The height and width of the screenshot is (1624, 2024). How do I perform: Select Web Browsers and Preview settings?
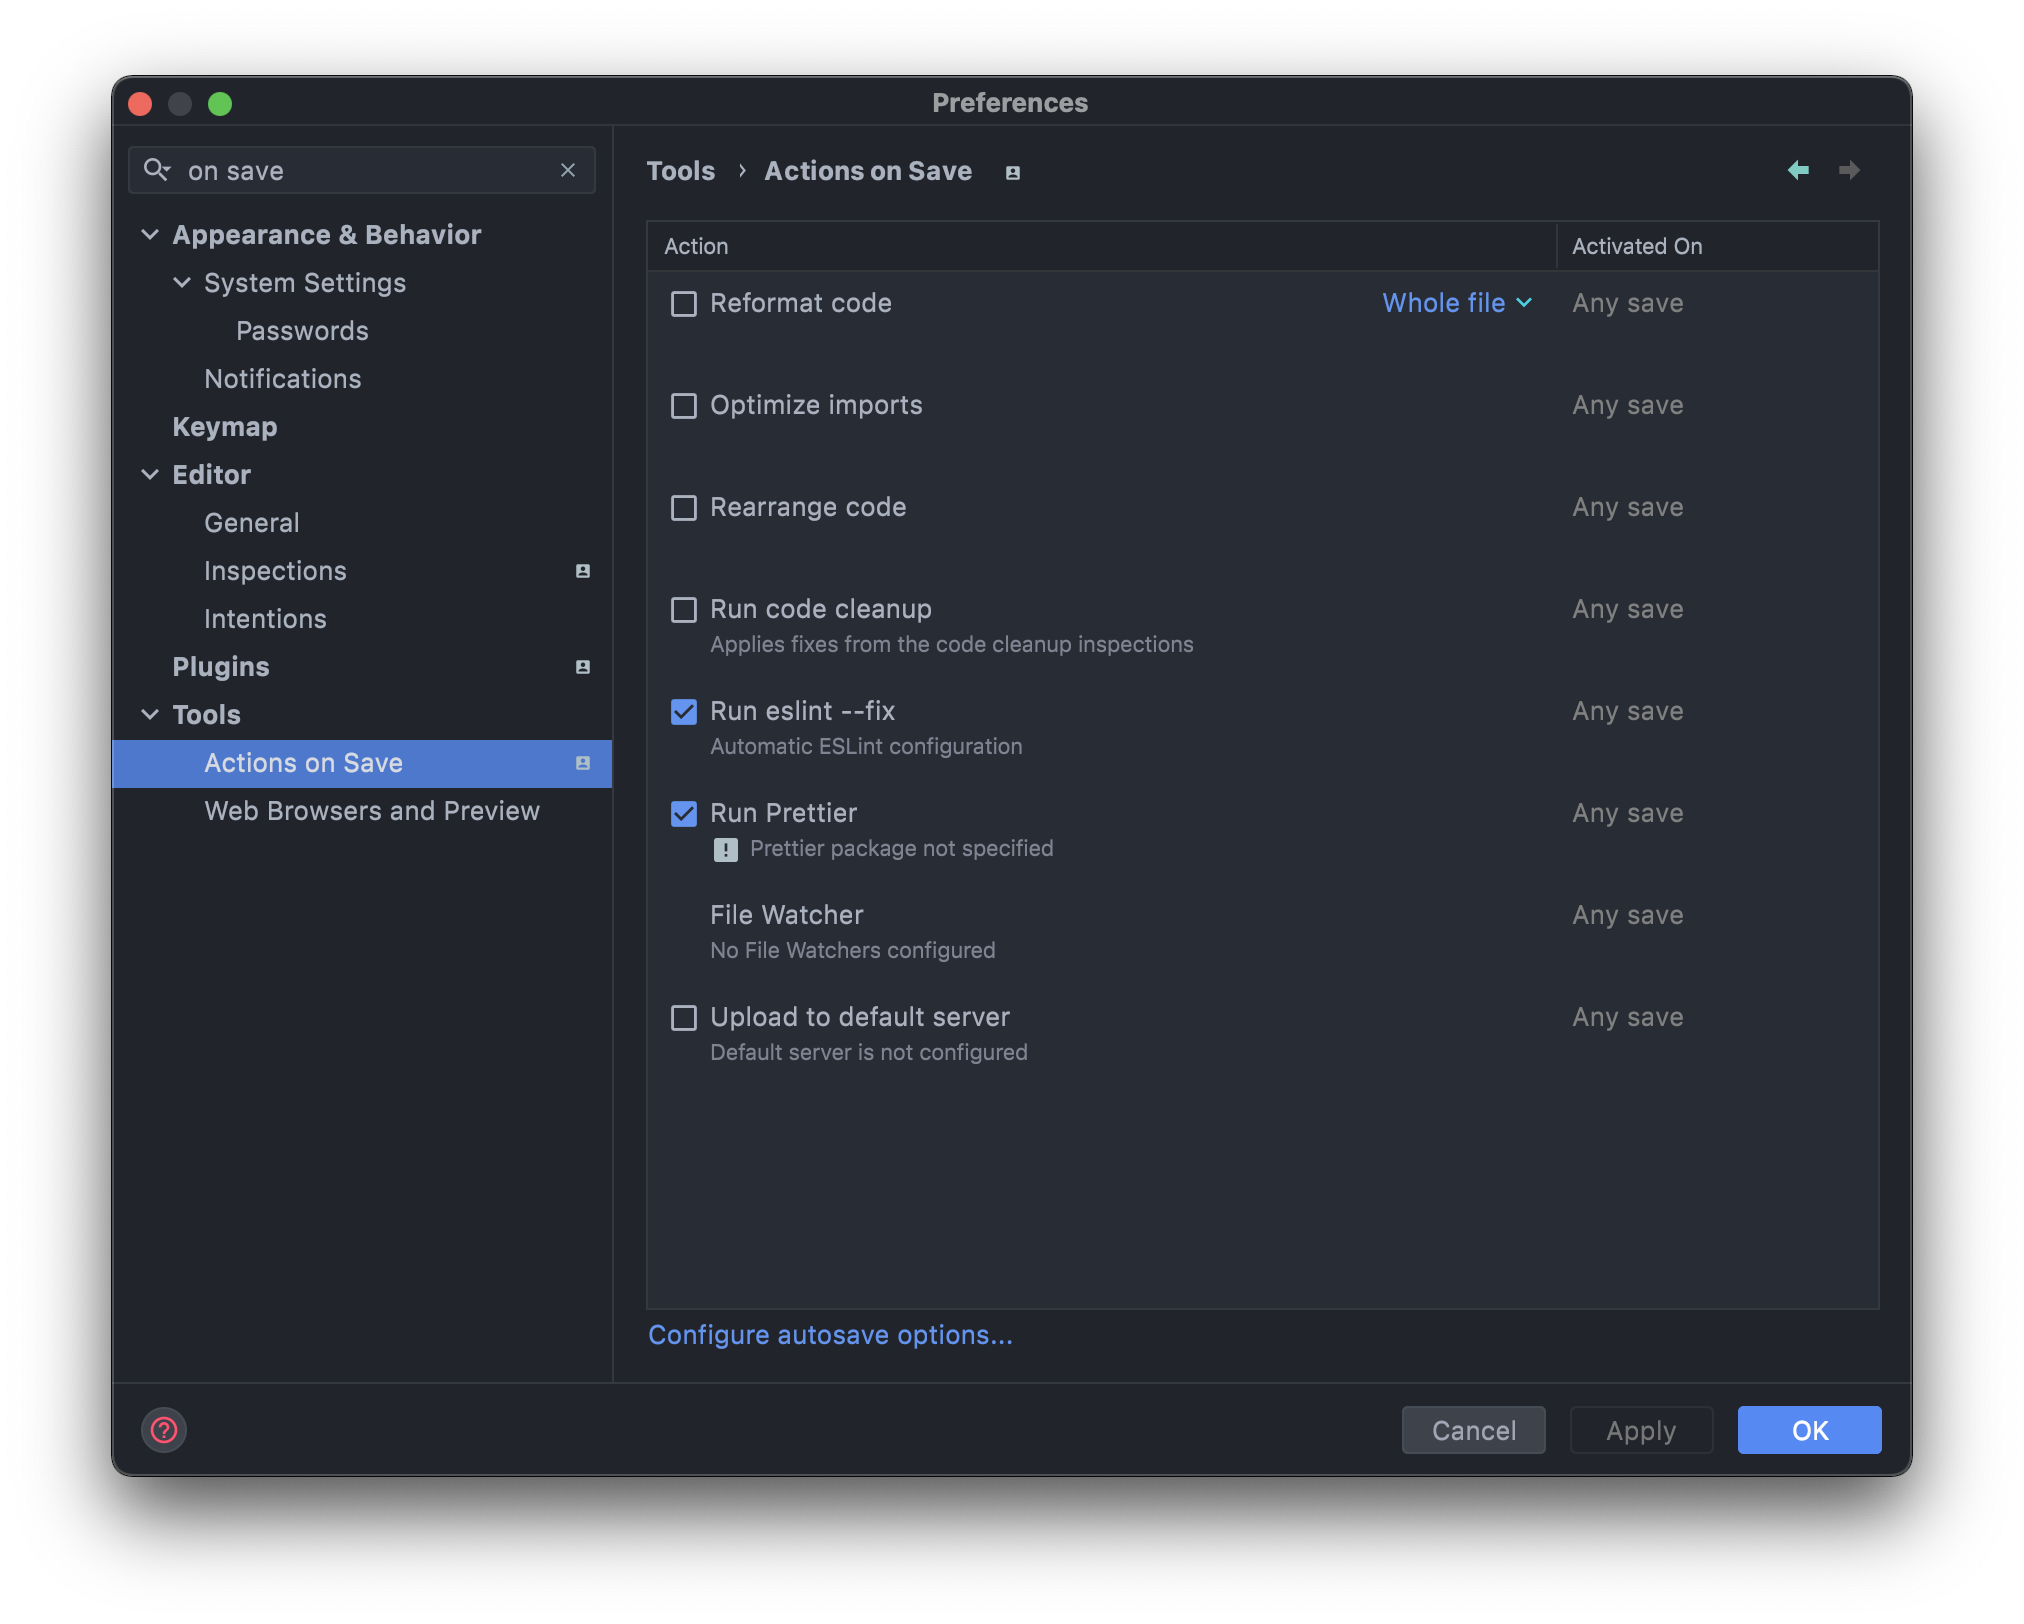372,811
